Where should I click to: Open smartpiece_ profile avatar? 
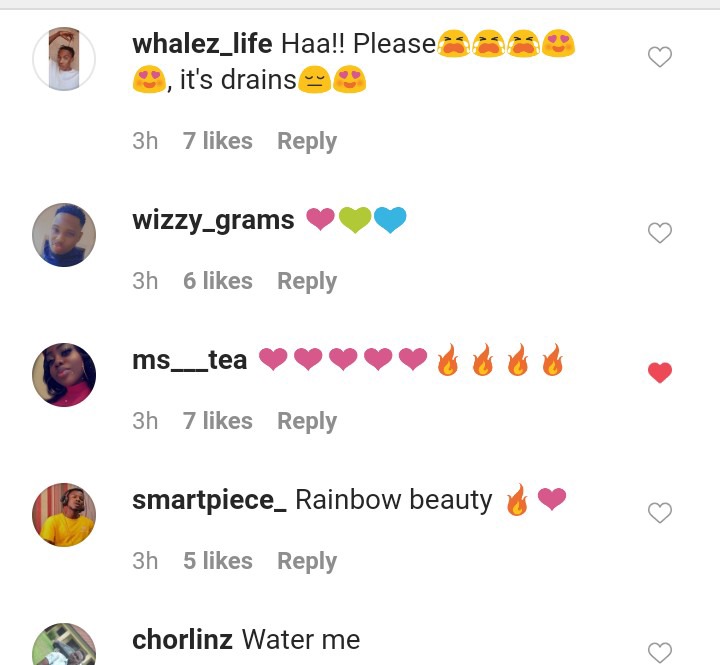coord(64,515)
